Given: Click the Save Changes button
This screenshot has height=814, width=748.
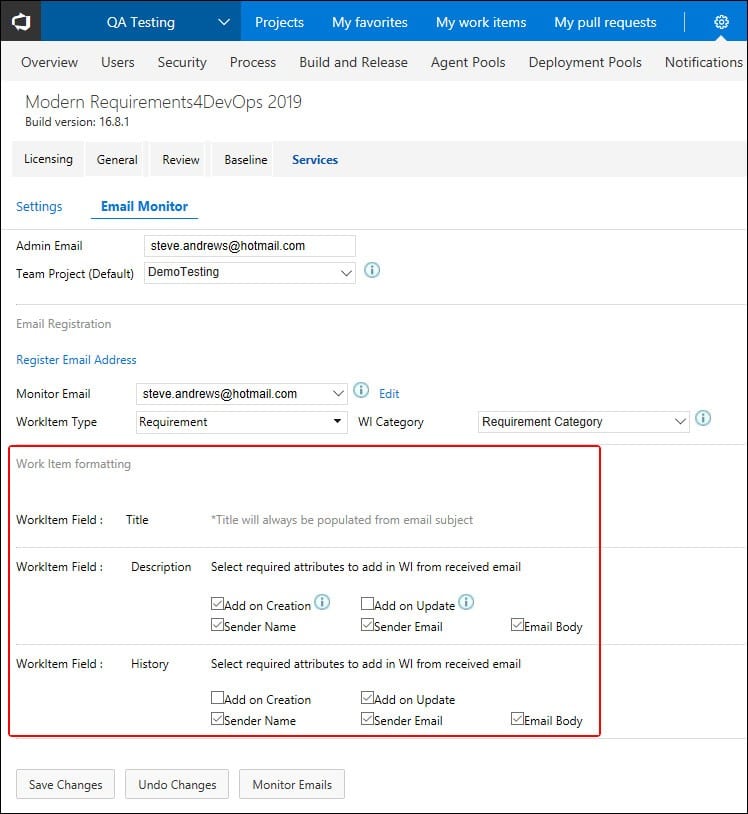Looking at the screenshot, I should 65,784.
